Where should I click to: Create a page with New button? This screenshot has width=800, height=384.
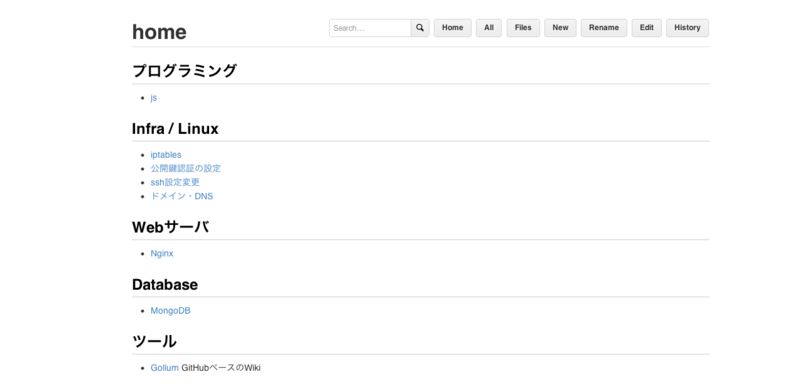click(560, 28)
